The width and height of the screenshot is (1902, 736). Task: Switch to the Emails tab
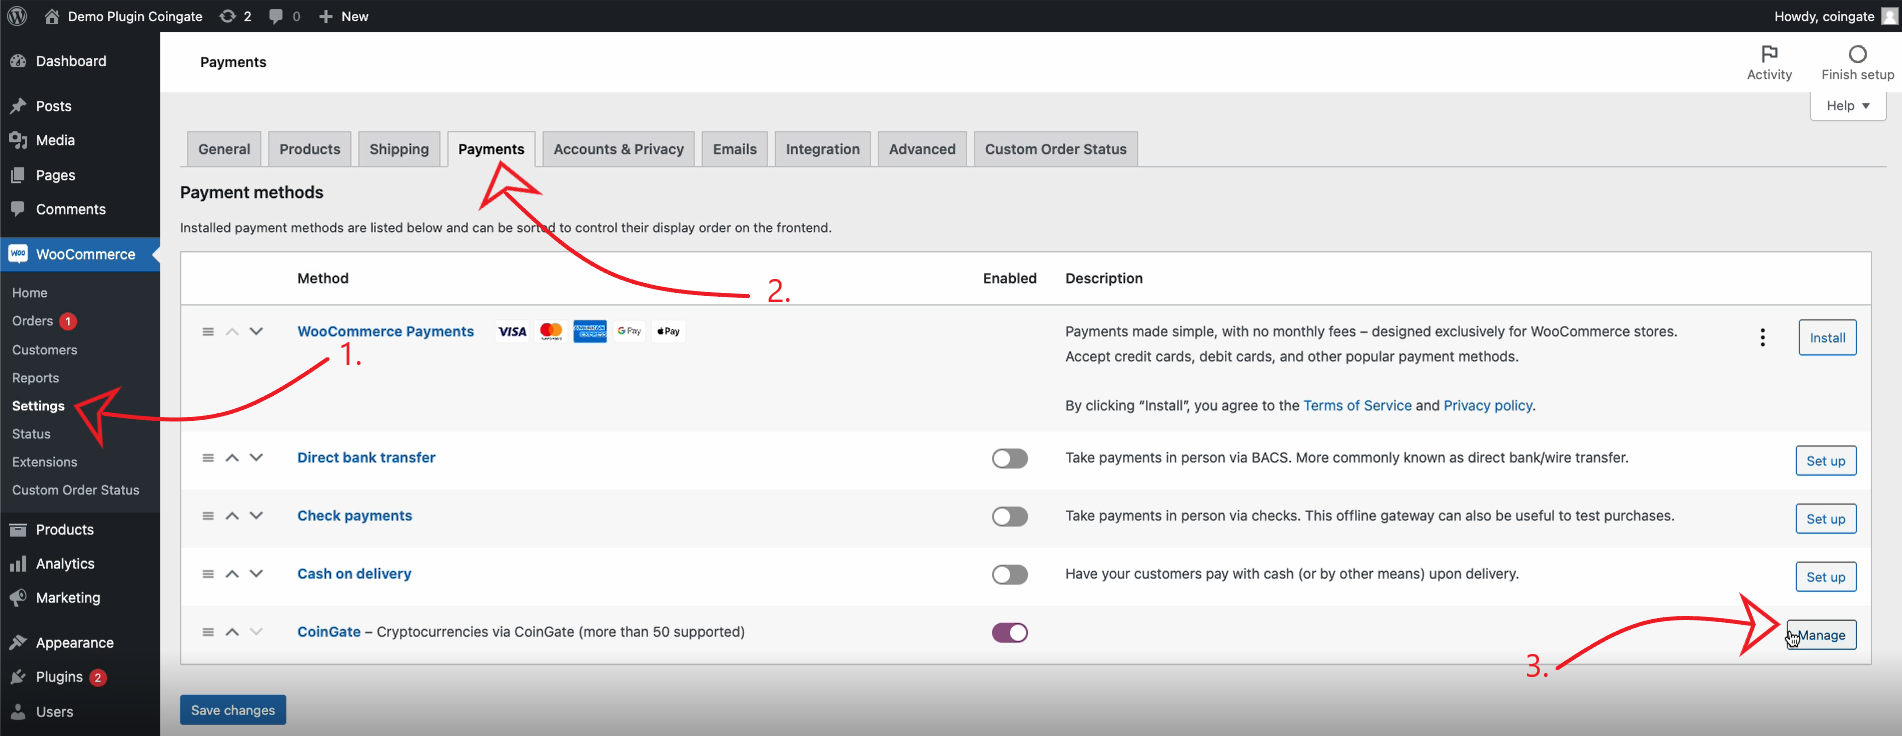(735, 149)
